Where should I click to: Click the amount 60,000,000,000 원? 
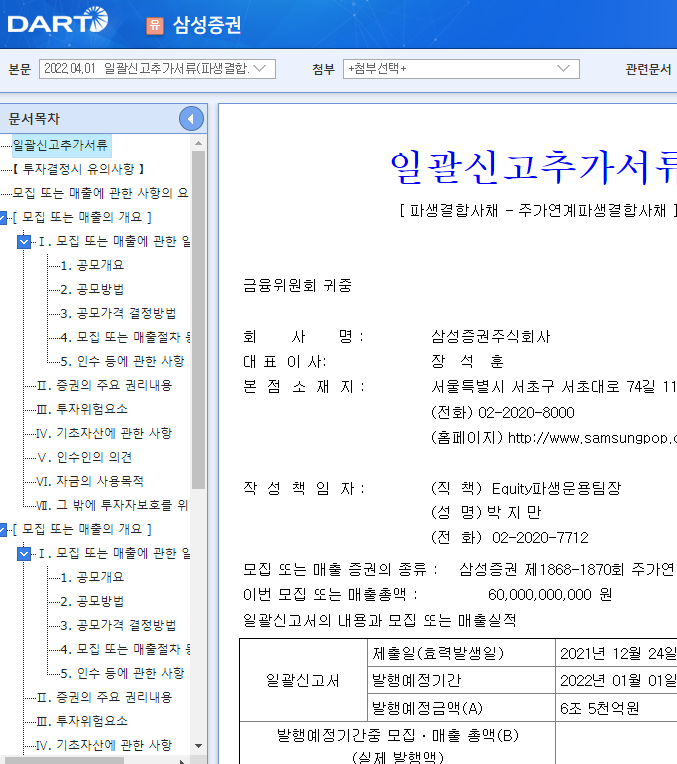[550, 594]
